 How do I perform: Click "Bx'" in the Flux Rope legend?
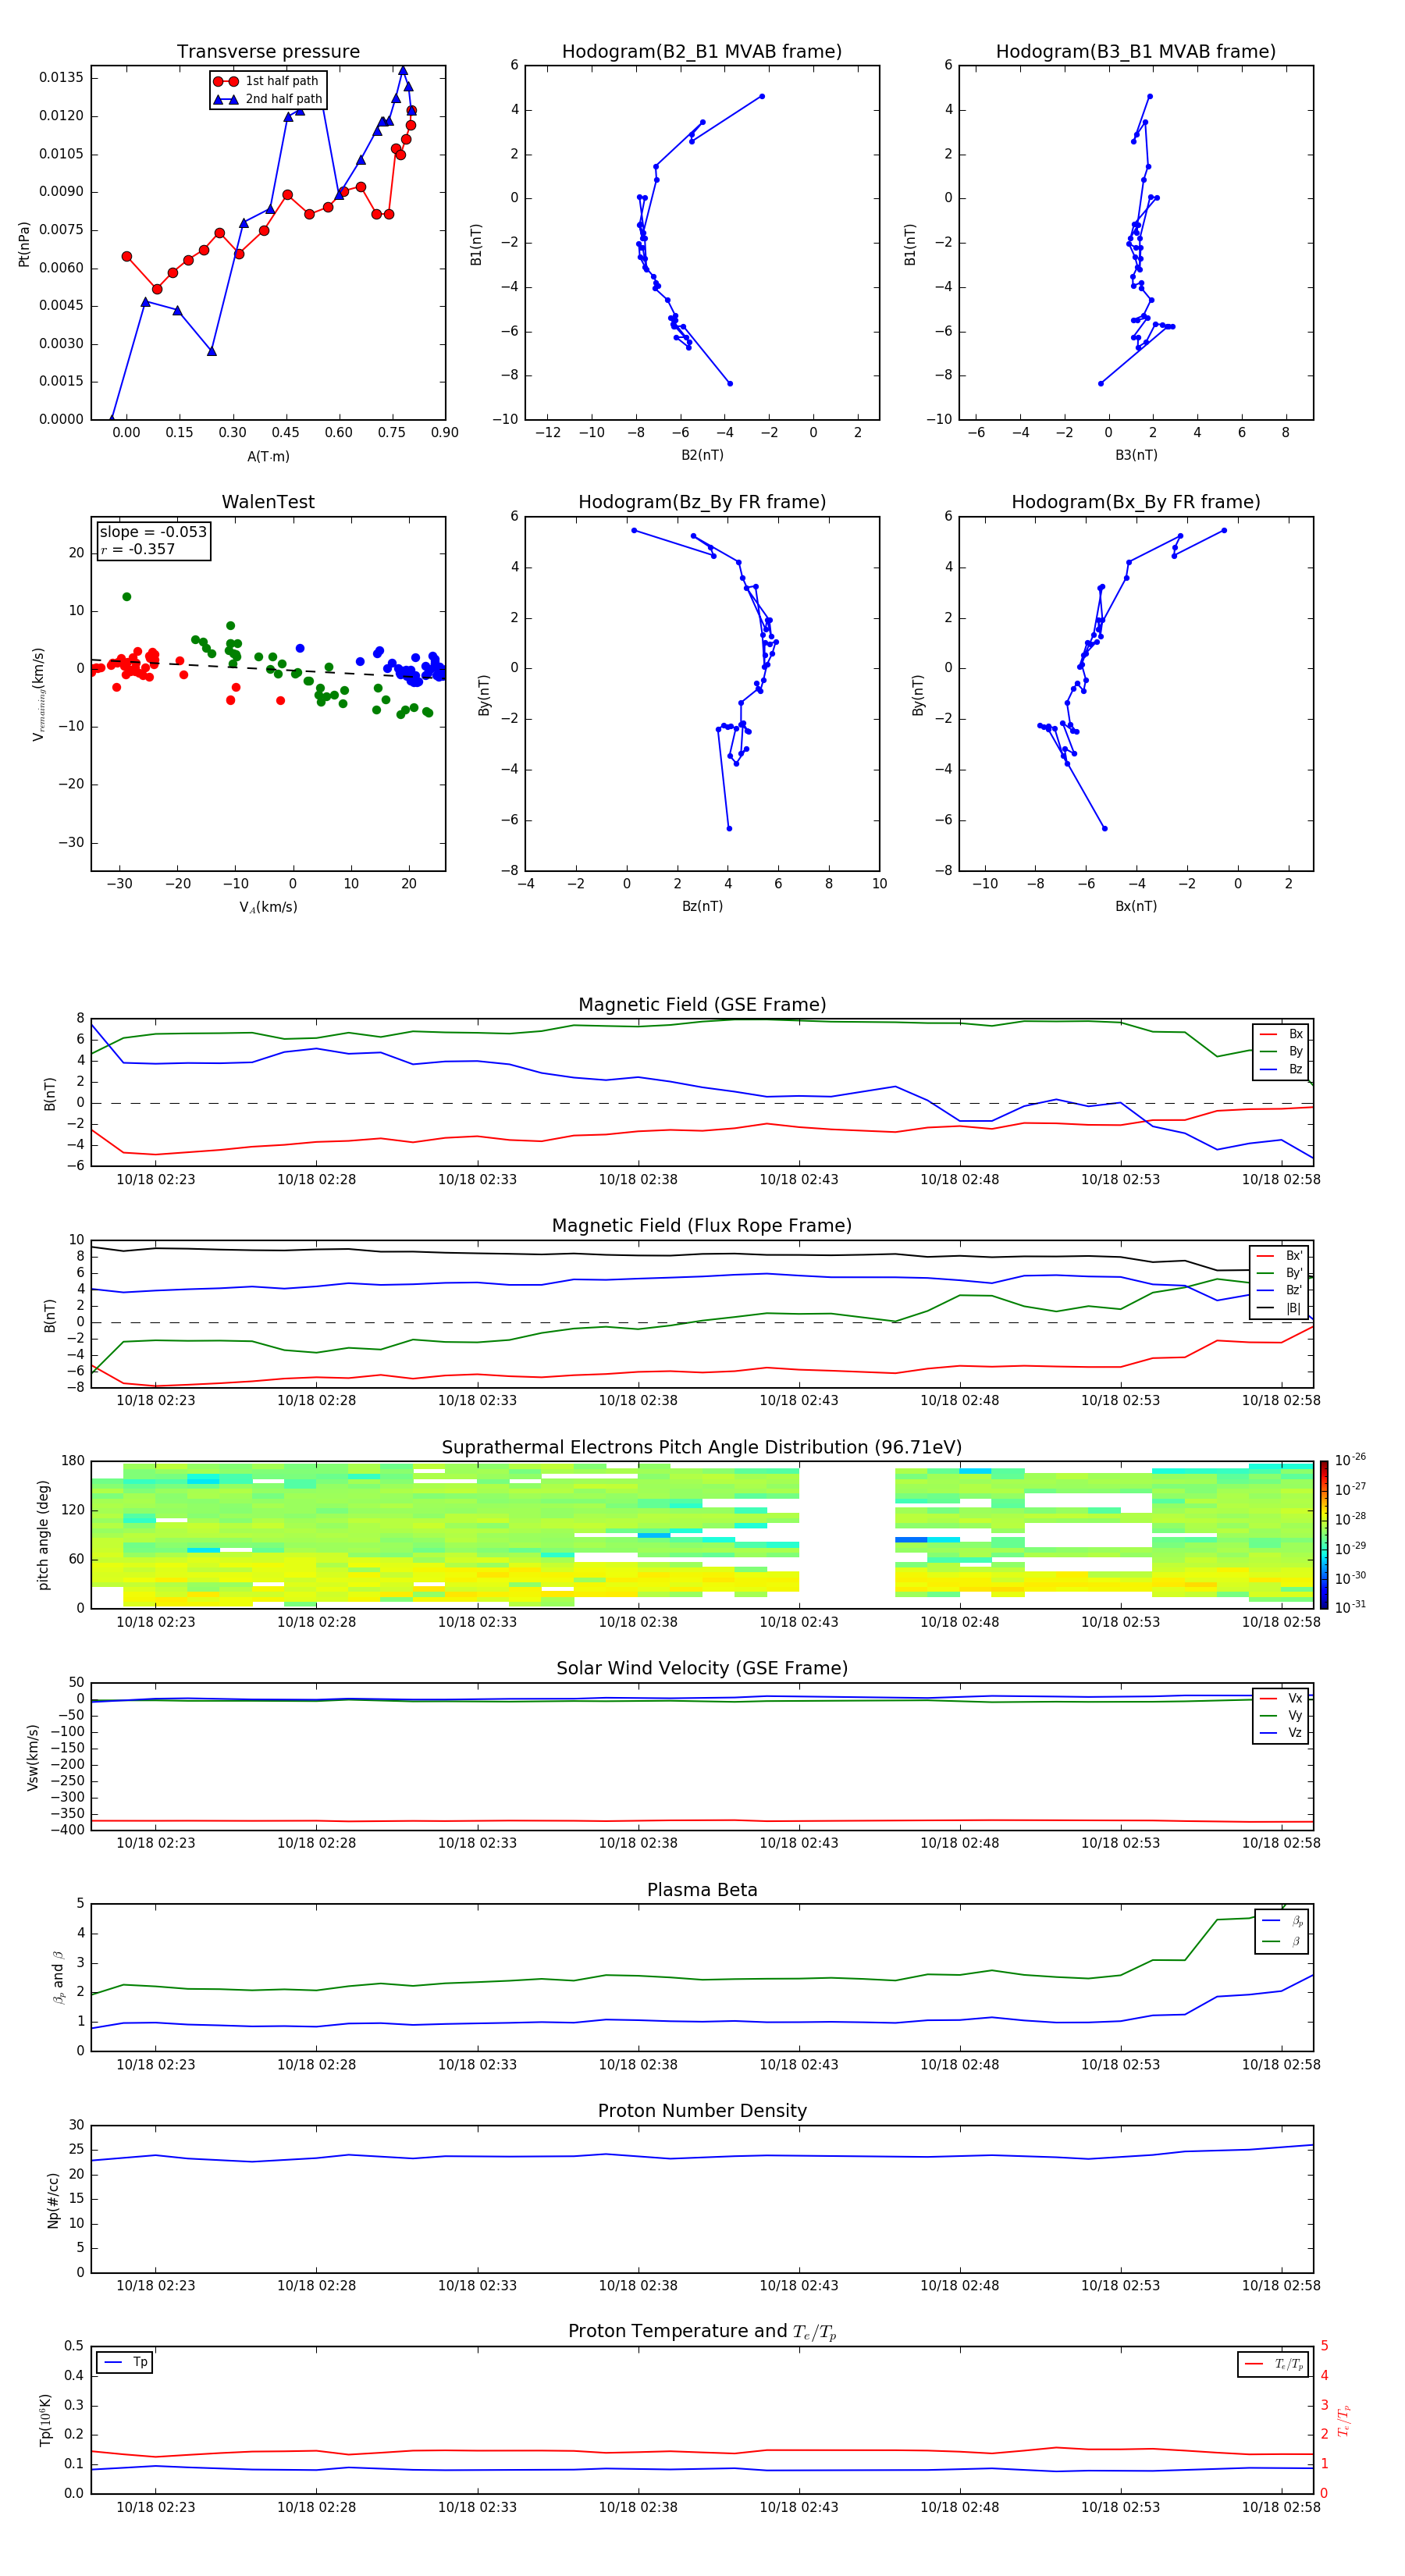tap(1280, 1256)
